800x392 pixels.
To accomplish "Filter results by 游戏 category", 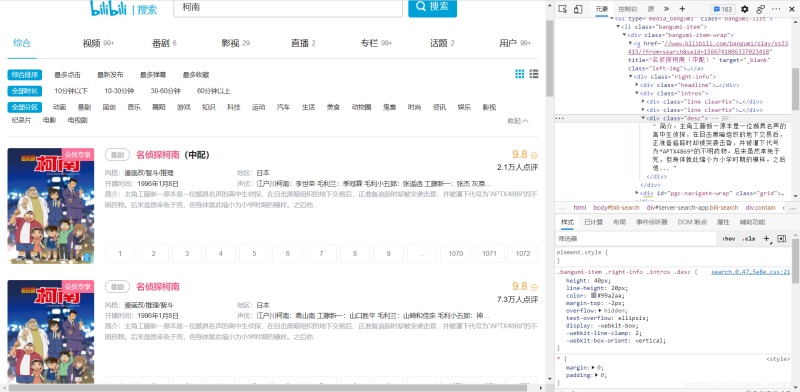I will pyautogui.click(x=184, y=108).
